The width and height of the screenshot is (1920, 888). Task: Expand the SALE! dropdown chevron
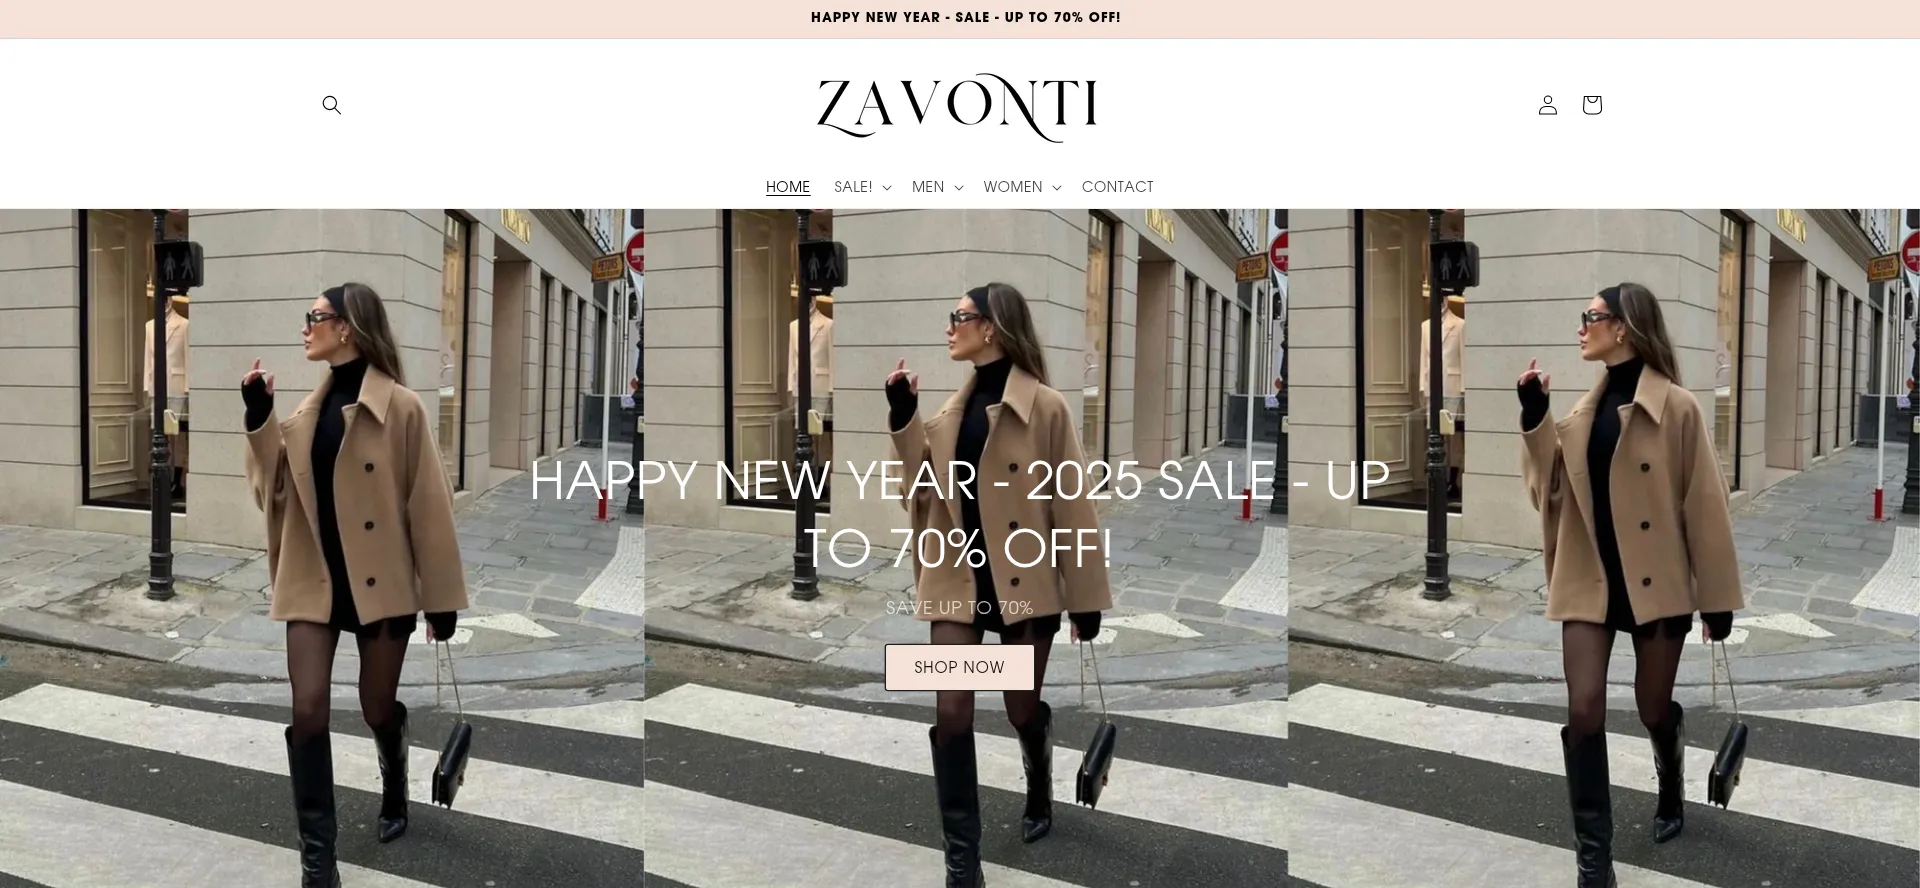(887, 188)
